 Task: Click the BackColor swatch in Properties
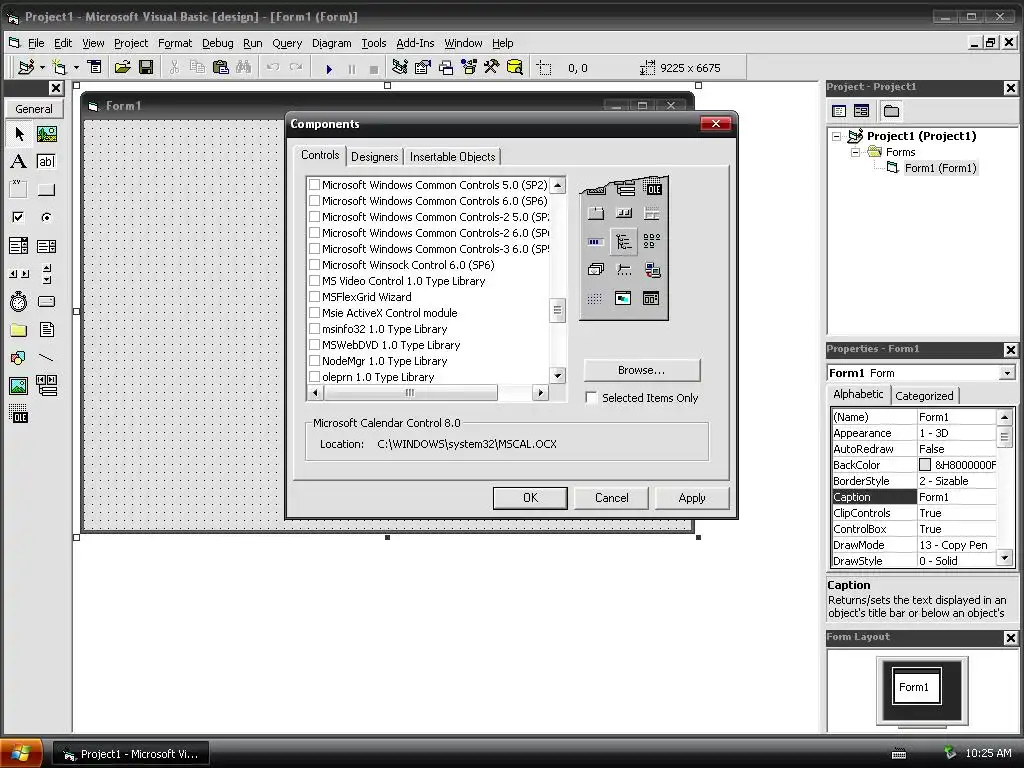[925, 465]
